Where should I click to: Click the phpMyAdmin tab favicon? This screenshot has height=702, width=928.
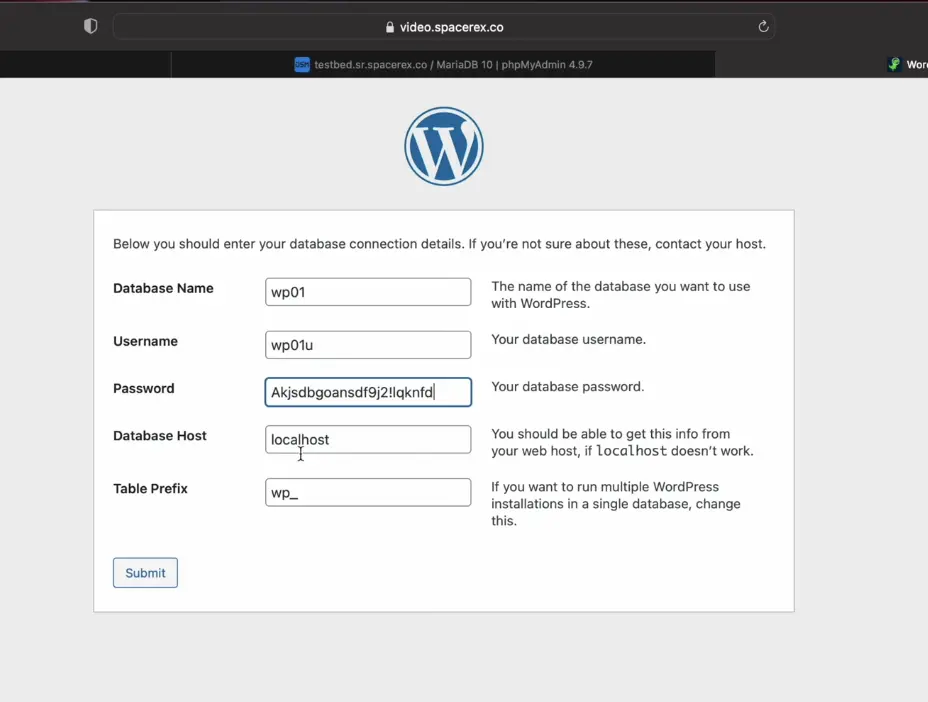(302, 64)
